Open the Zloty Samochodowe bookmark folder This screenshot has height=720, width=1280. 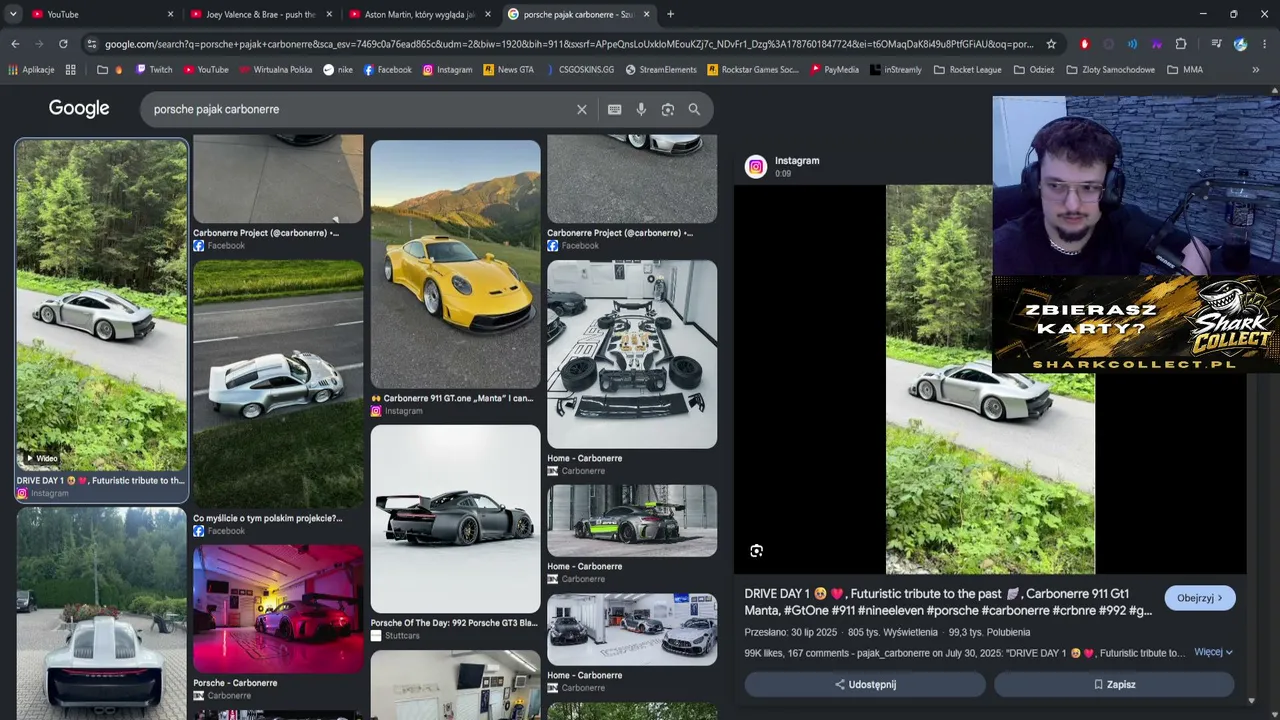pyautogui.click(x=1111, y=70)
